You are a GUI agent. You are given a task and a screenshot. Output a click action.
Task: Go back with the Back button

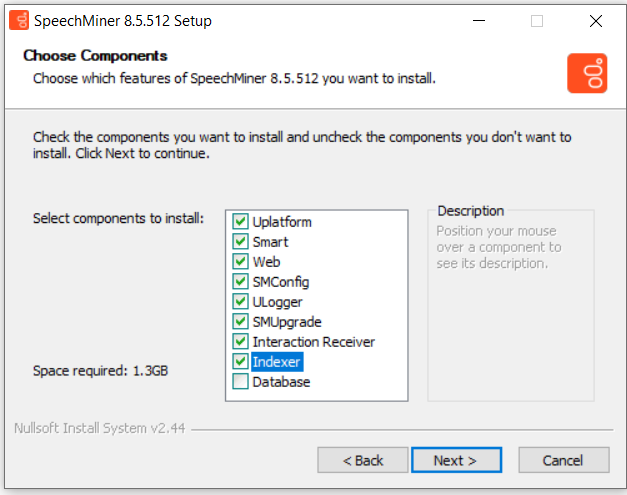[x=363, y=460]
